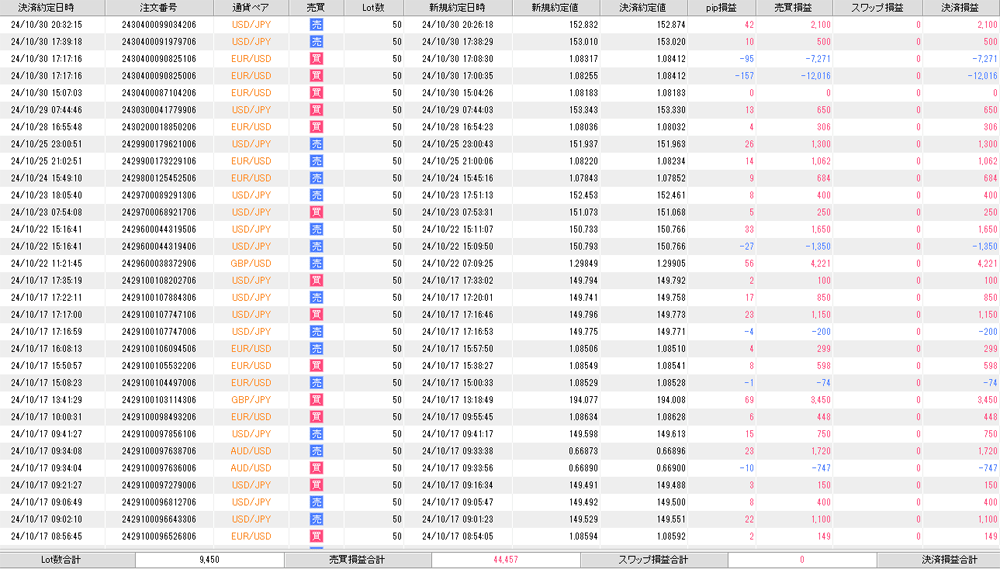Viewport: 1000px width, 569px height.
Task: Click the 152.832 entry price cell
Action: point(584,25)
